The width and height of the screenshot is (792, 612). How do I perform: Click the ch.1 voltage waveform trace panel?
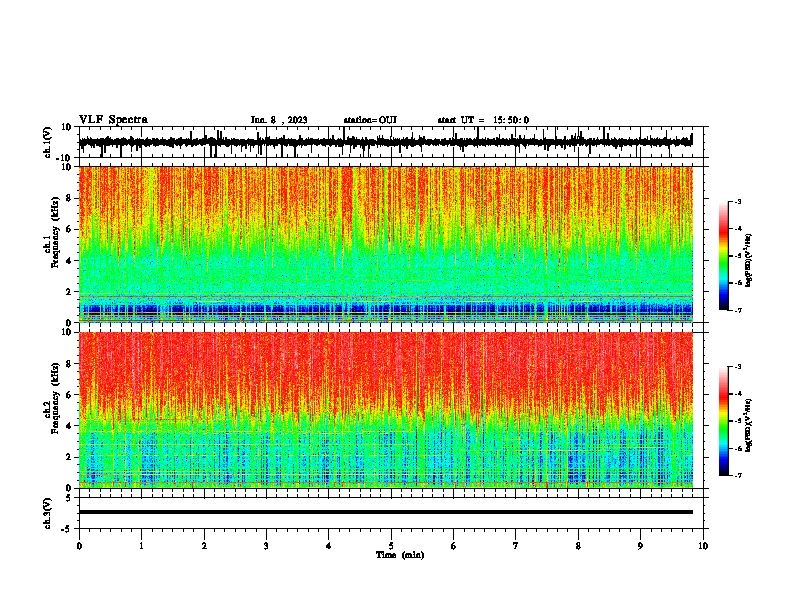[x=391, y=142]
